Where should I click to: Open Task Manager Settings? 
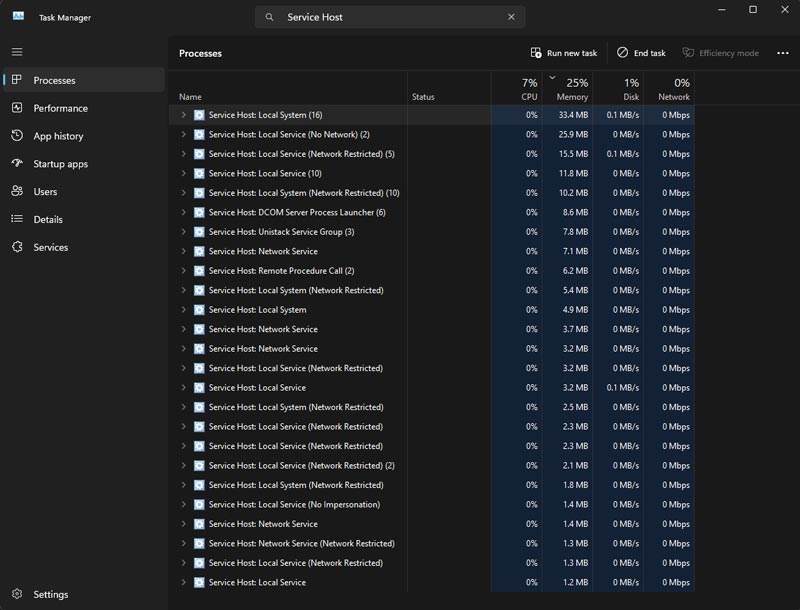(84, 594)
